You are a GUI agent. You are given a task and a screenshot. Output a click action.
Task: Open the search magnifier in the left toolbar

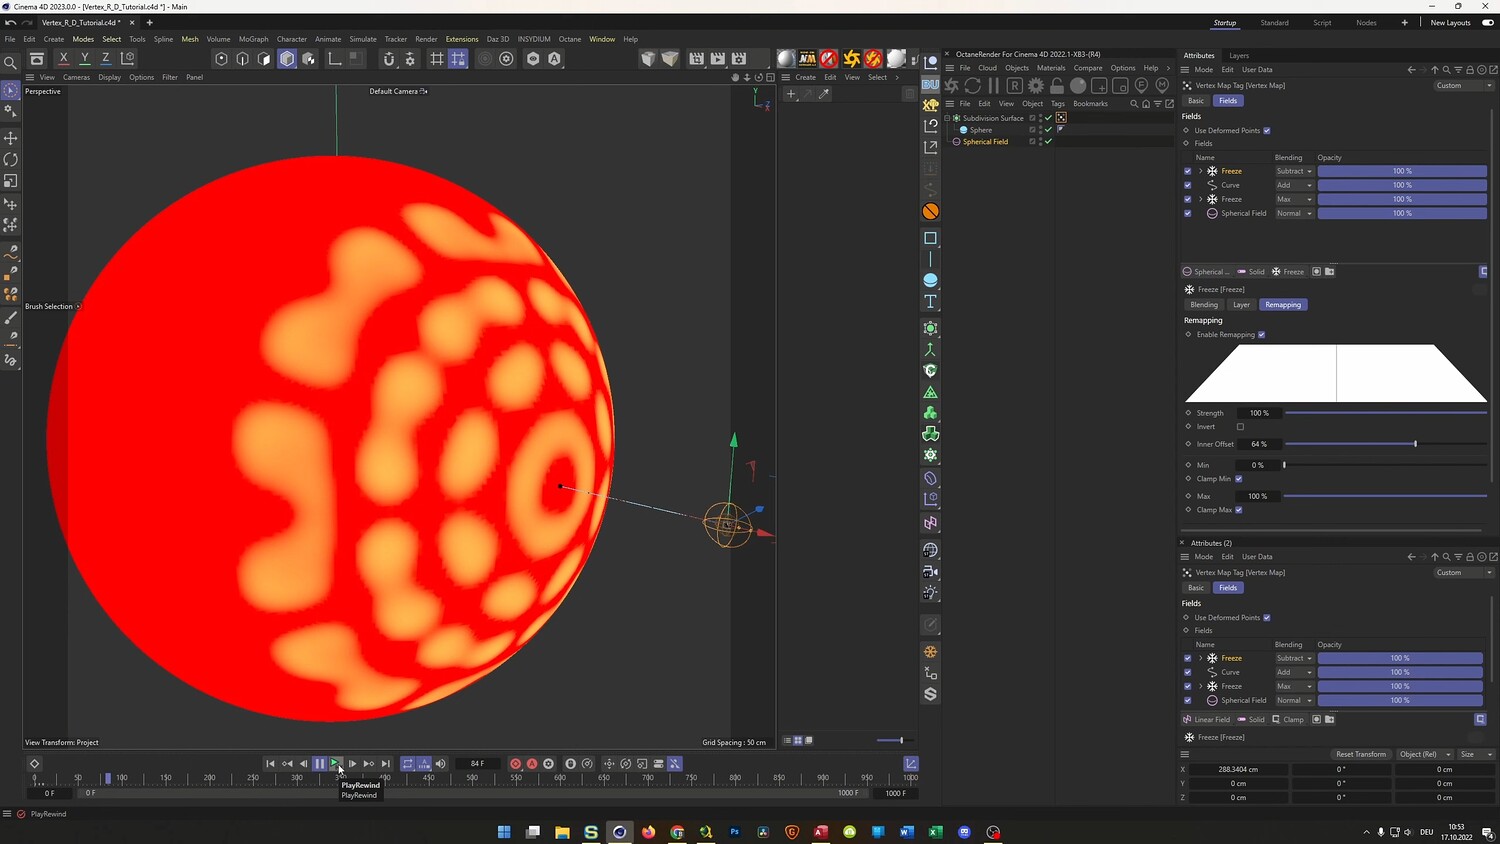click(x=11, y=63)
